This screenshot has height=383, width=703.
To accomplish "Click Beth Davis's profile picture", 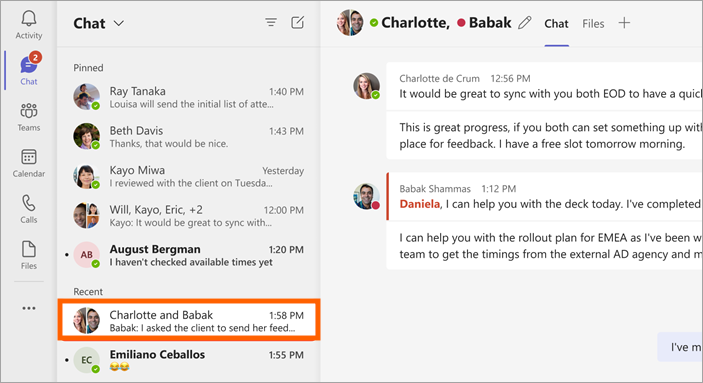I will pos(87,136).
